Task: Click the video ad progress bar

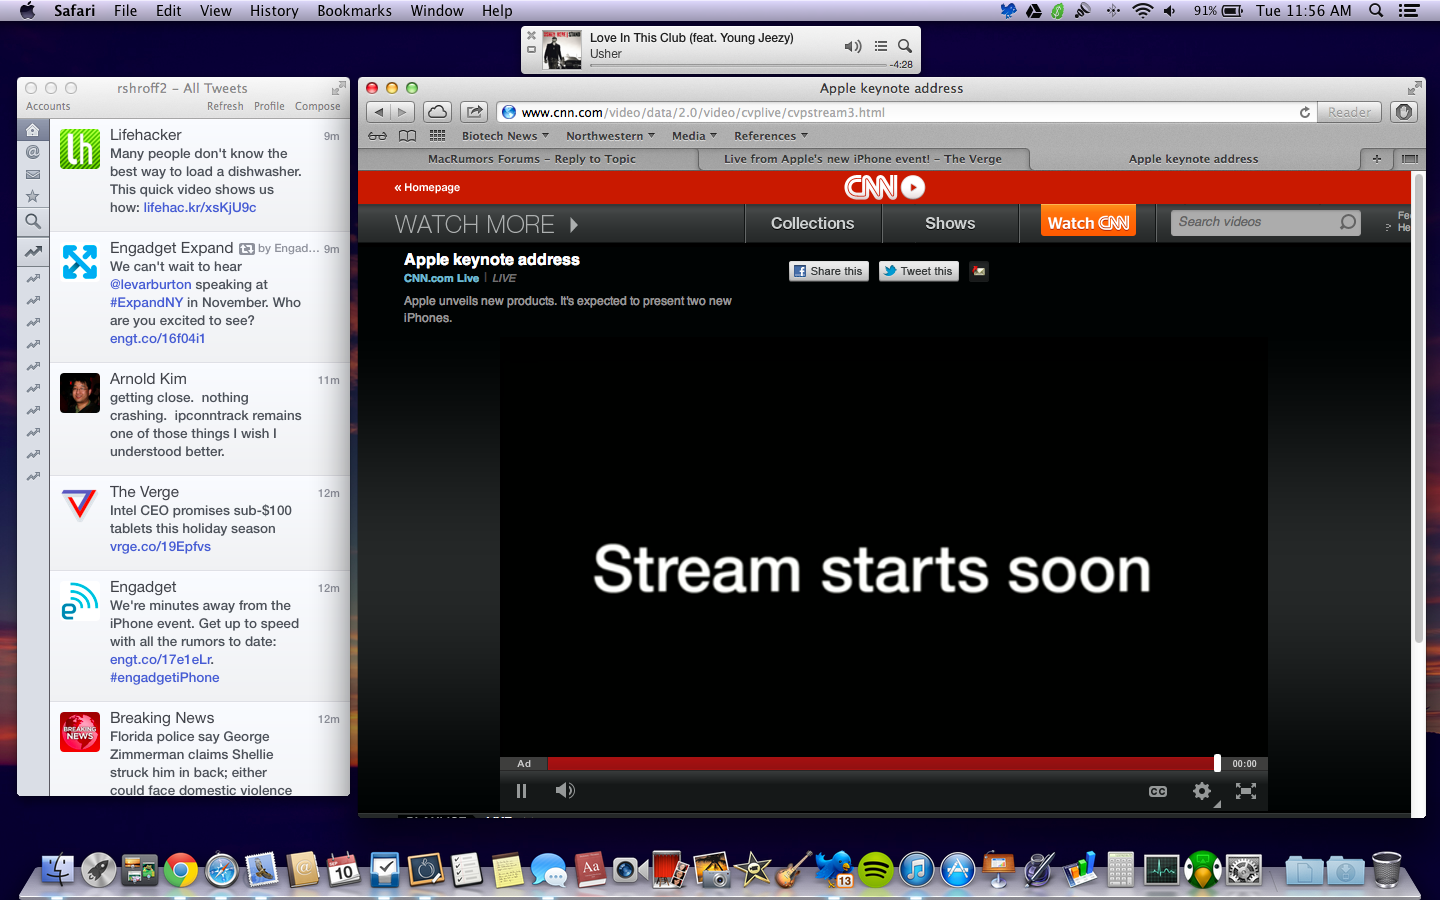Action: coord(882,763)
